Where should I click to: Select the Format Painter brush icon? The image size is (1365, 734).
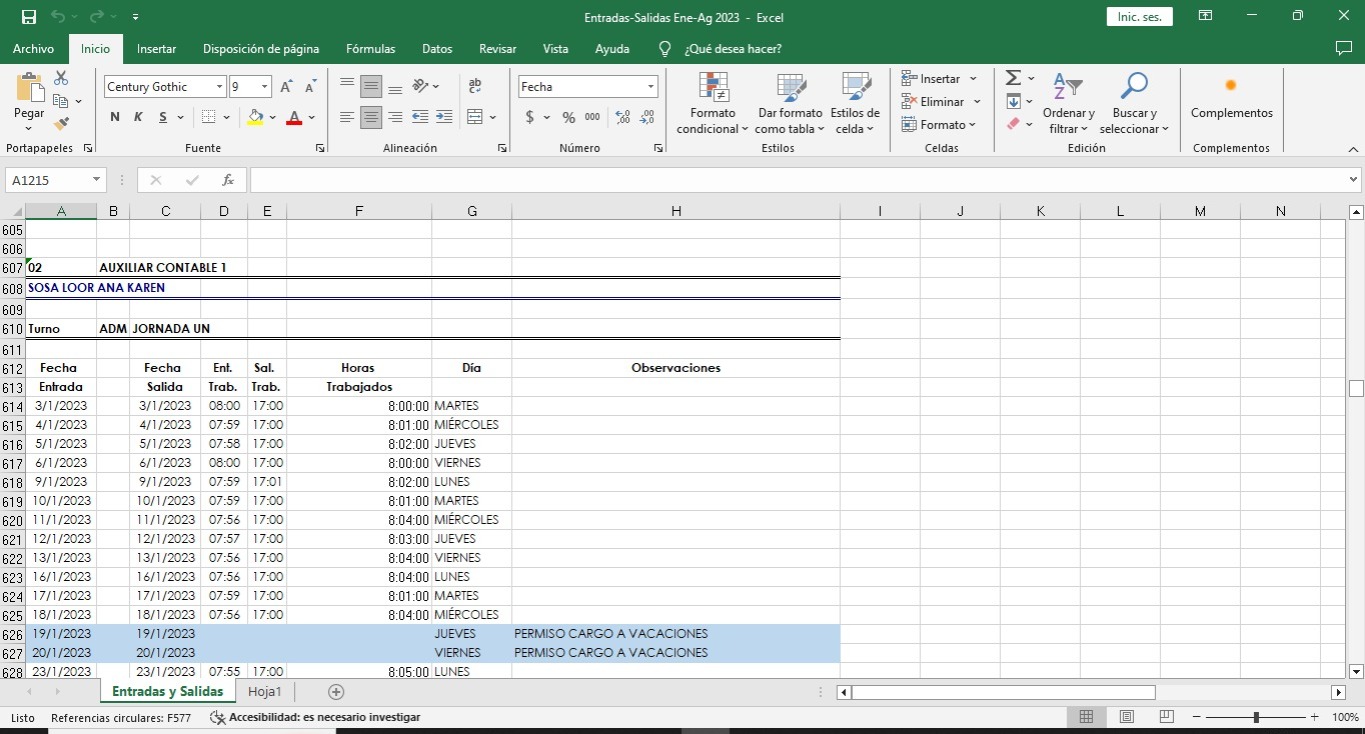tap(61, 124)
